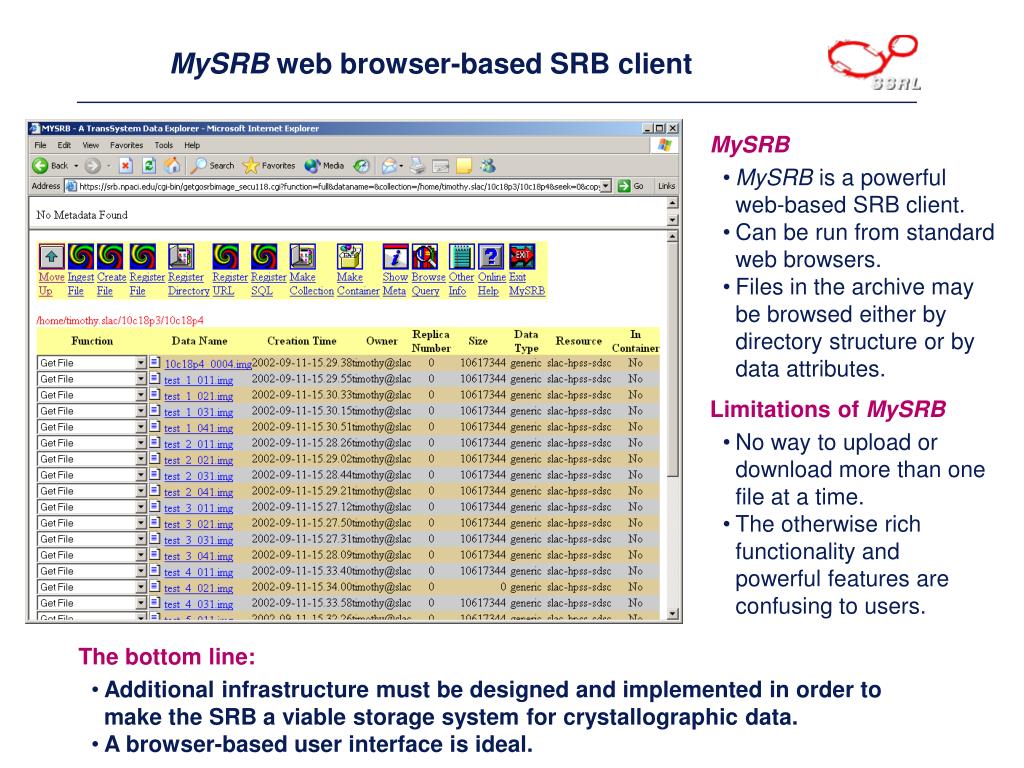Click the Make Collection icon
This screenshot has height=768, width=1024.
point(302,257)
